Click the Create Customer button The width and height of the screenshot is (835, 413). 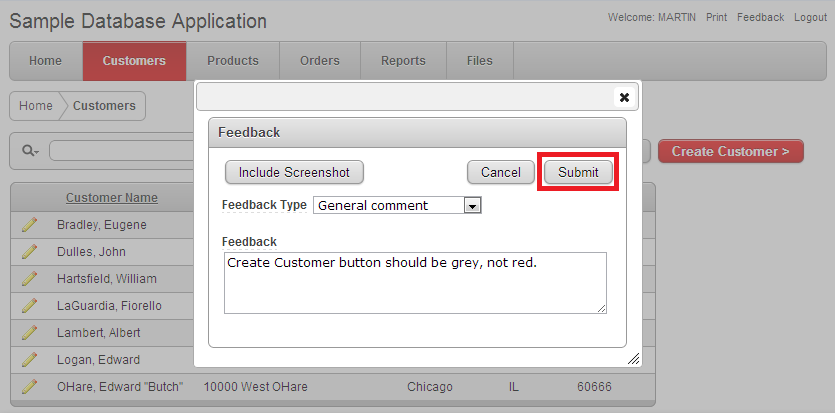coord(730,152)
